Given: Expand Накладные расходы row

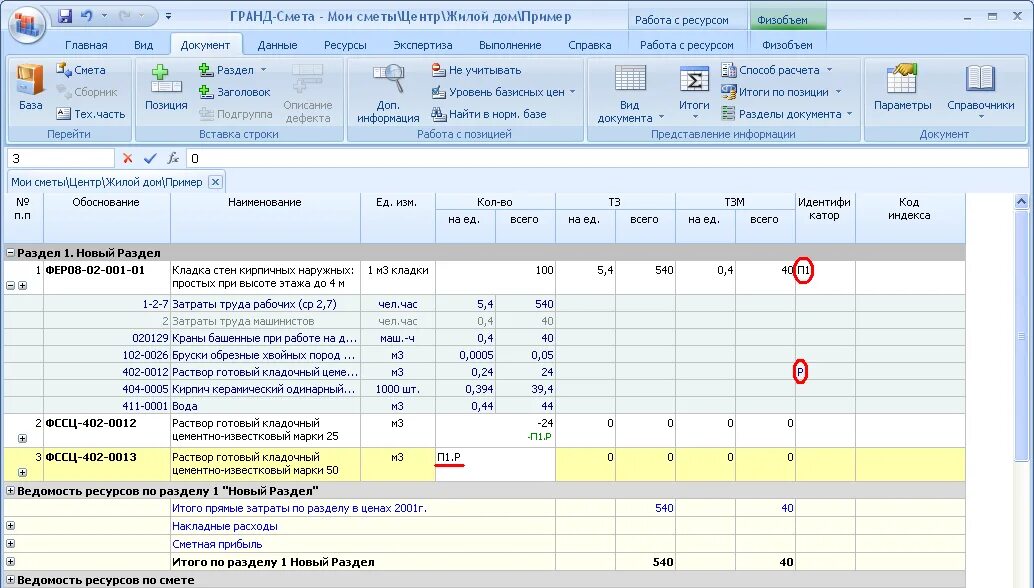Looking at the screenshot, I should 10,525.
